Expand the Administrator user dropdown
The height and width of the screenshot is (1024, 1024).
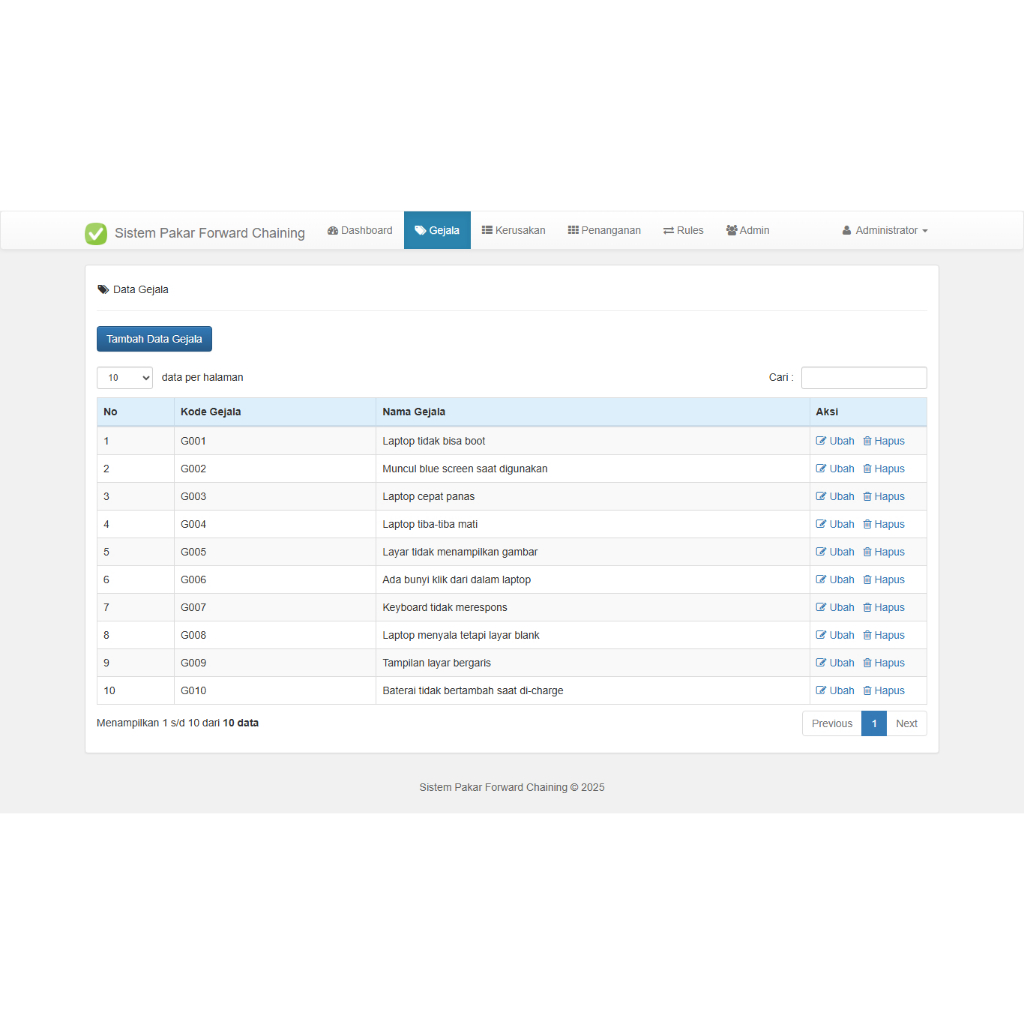pyautogui.click(x=885, y=231)
